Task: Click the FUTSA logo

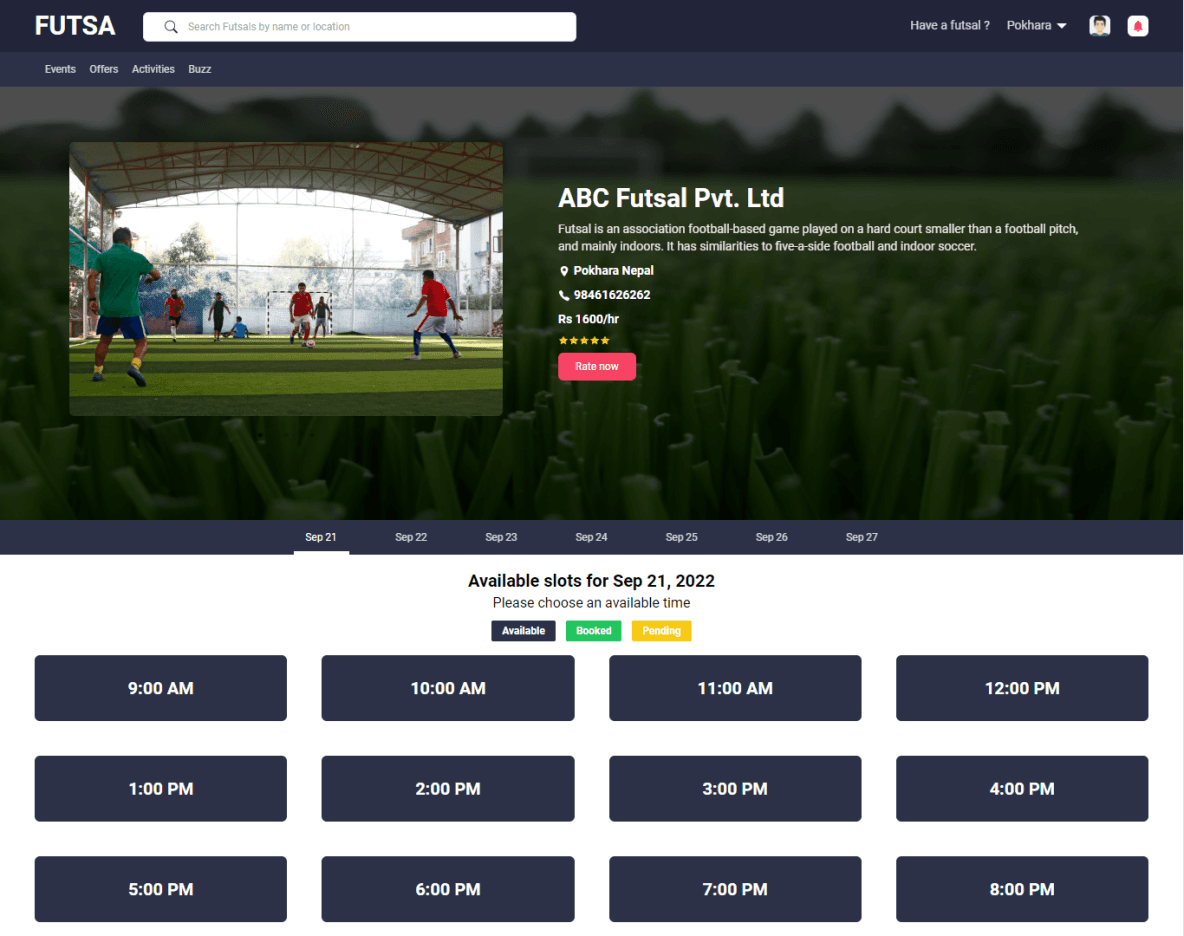Action: pyautogui.click(x=75, y=26)
